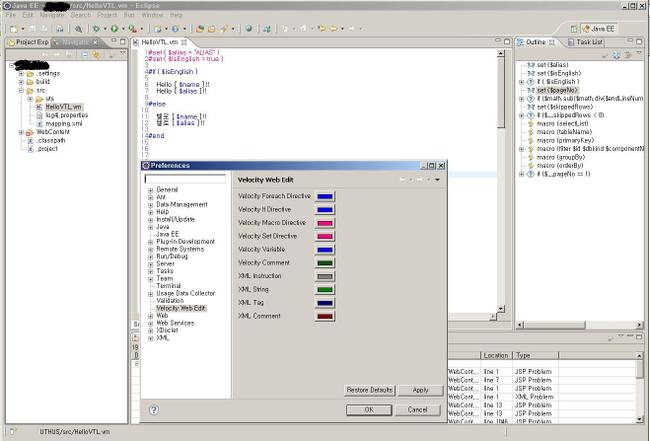
Task: Click the Outline horizontal scrollbar
Action: coord(580,325)
